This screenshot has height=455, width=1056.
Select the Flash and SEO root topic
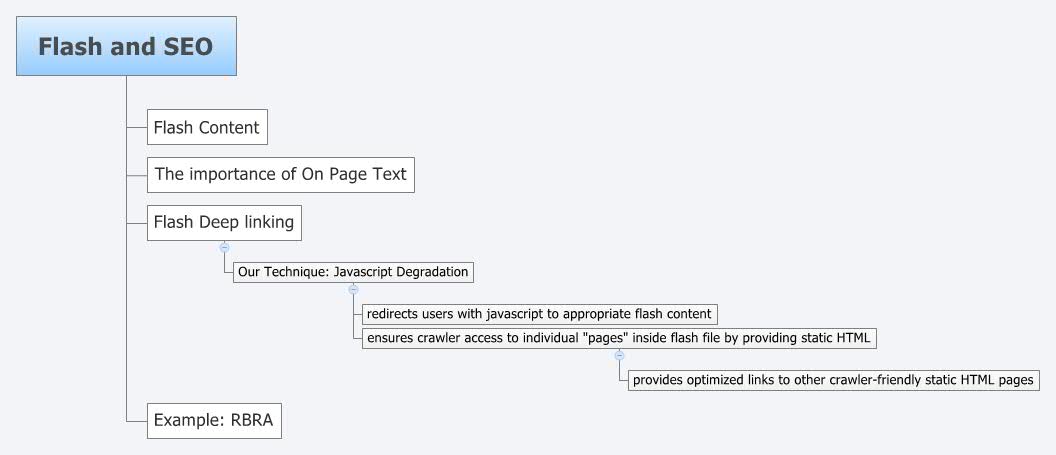coord(126,46)
